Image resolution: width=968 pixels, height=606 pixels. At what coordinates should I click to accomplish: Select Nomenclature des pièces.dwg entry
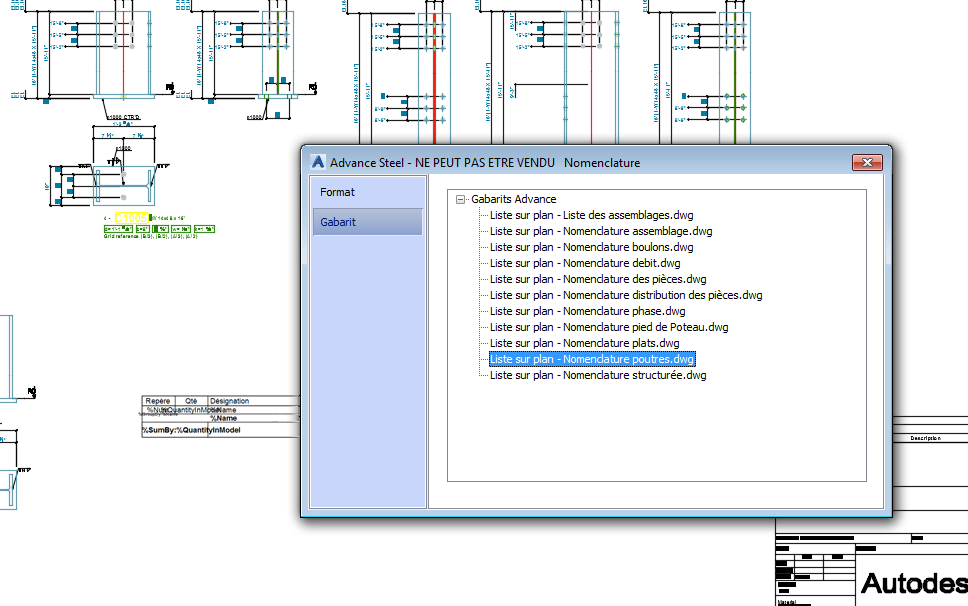pyautogui.click(x=598, y=280)
